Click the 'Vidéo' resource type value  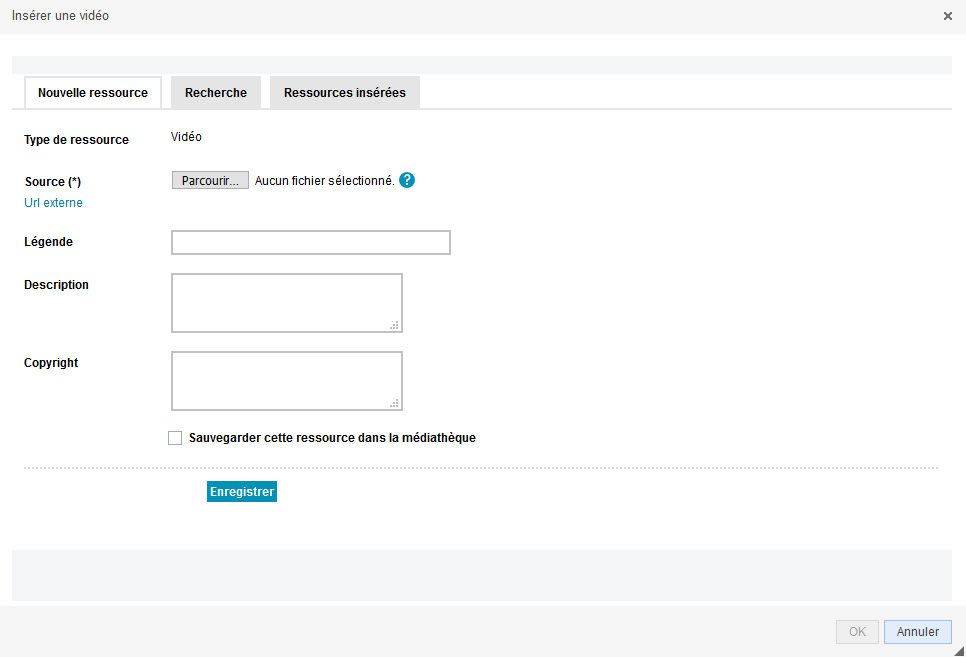186,137
